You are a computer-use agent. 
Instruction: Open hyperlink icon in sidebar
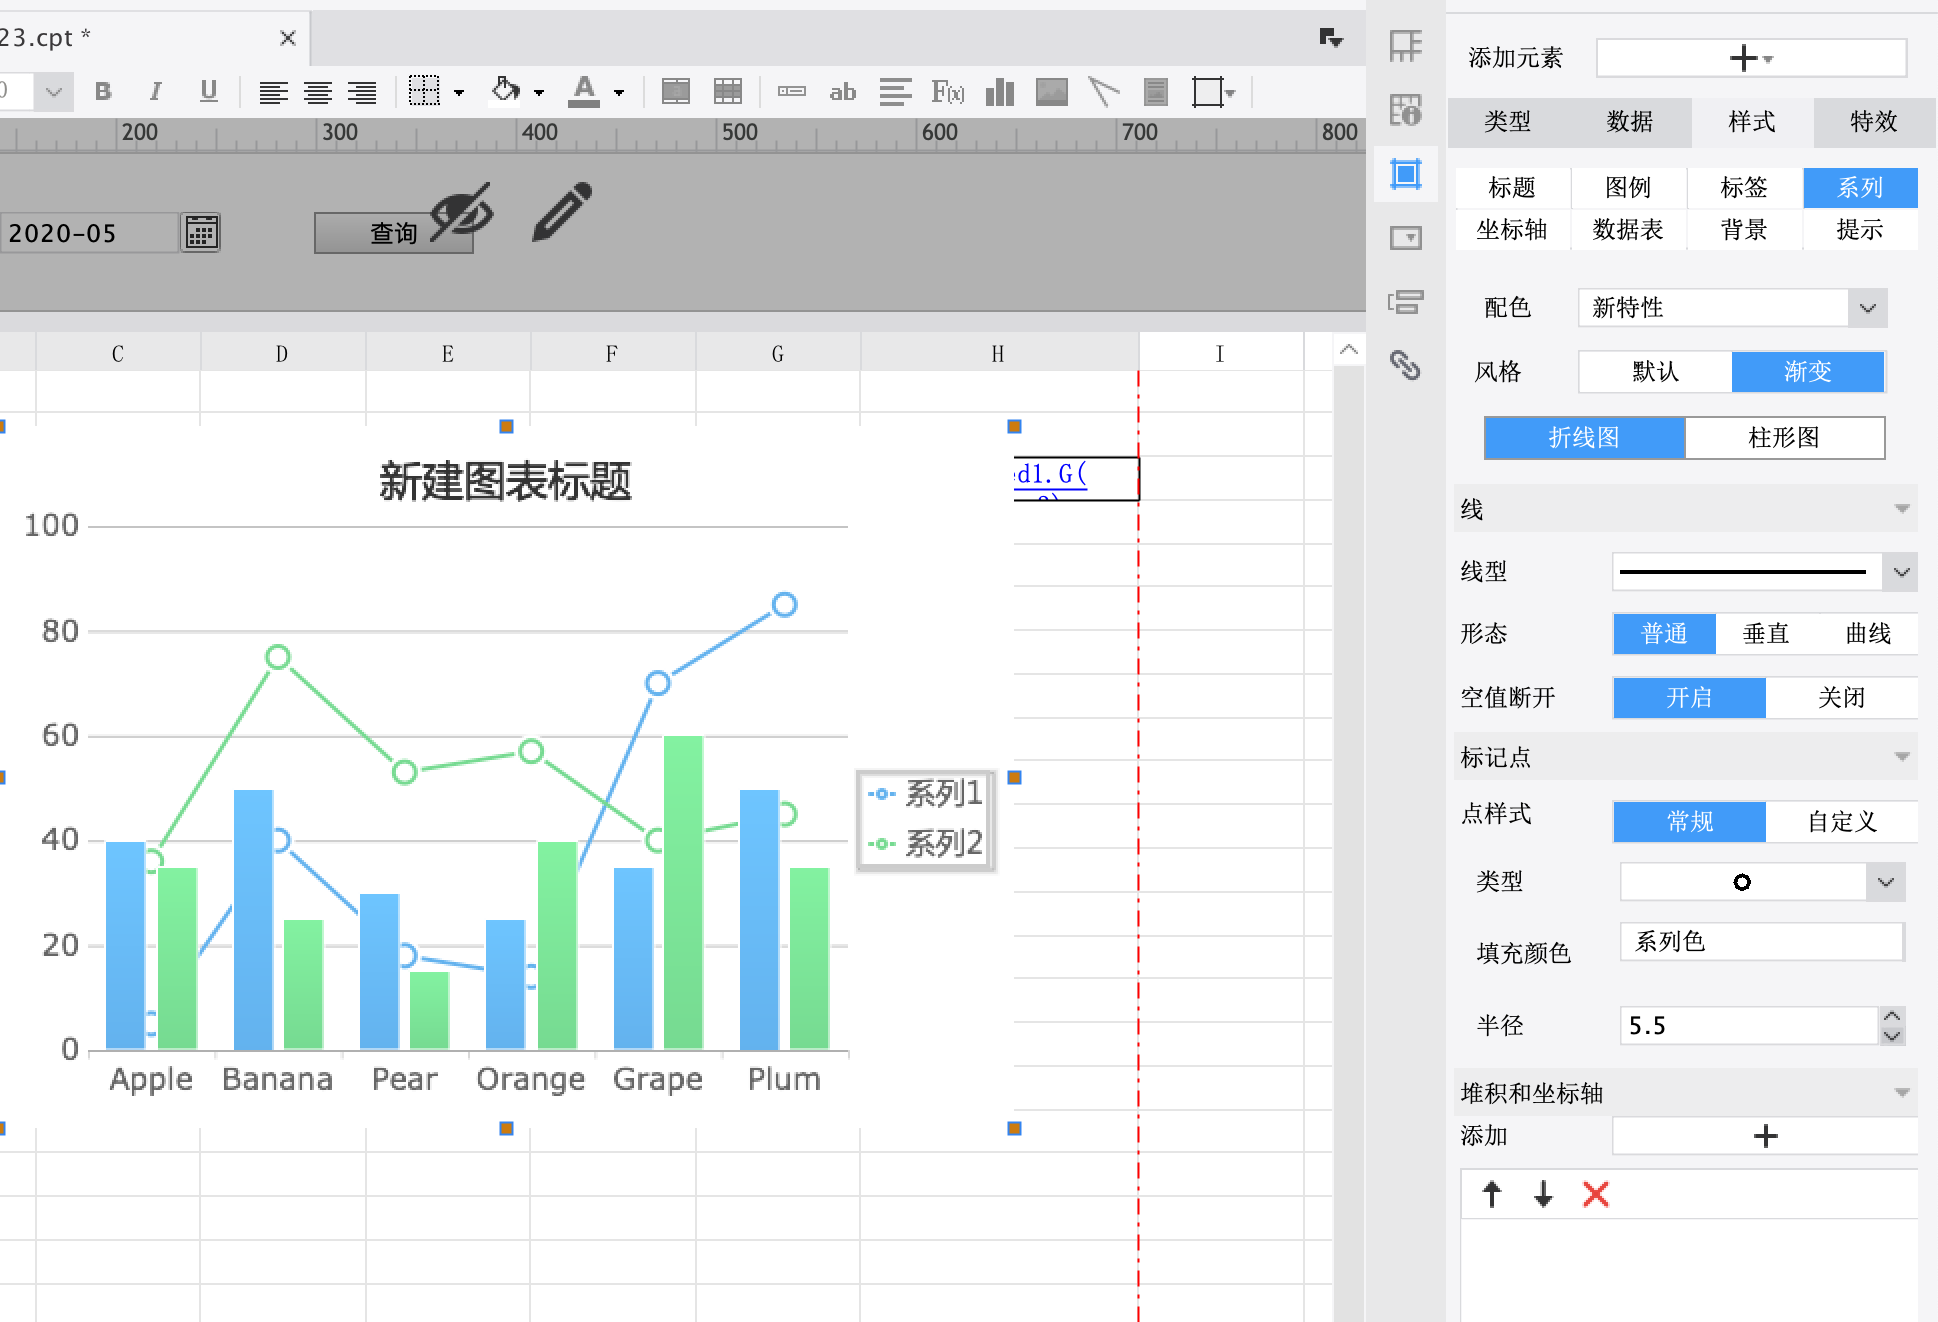pos(1405,365)
